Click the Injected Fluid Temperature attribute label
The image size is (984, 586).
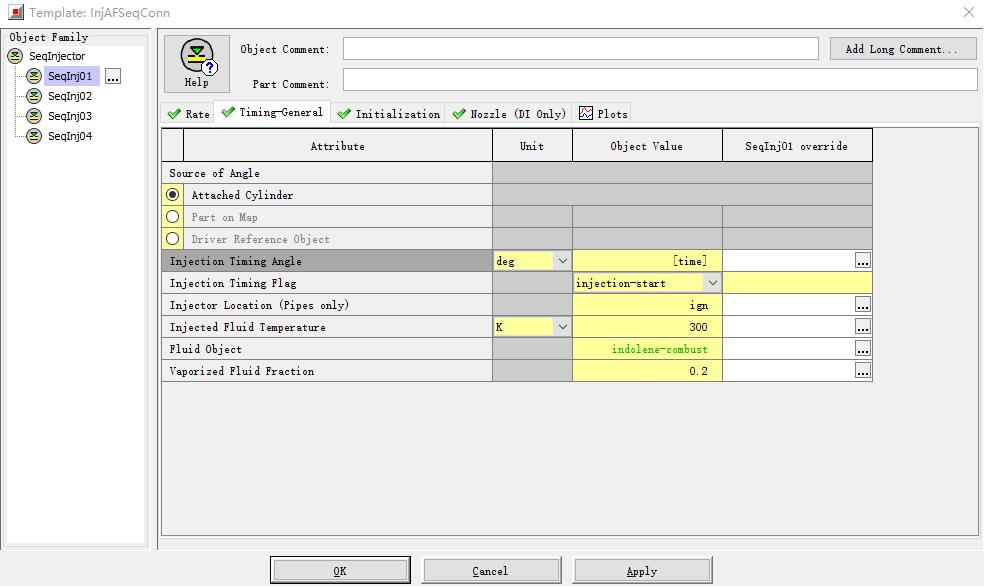point(247,327)
